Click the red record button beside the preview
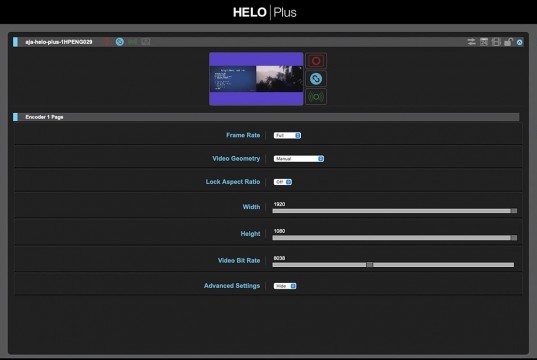537x360 pixels. point(316,61)
